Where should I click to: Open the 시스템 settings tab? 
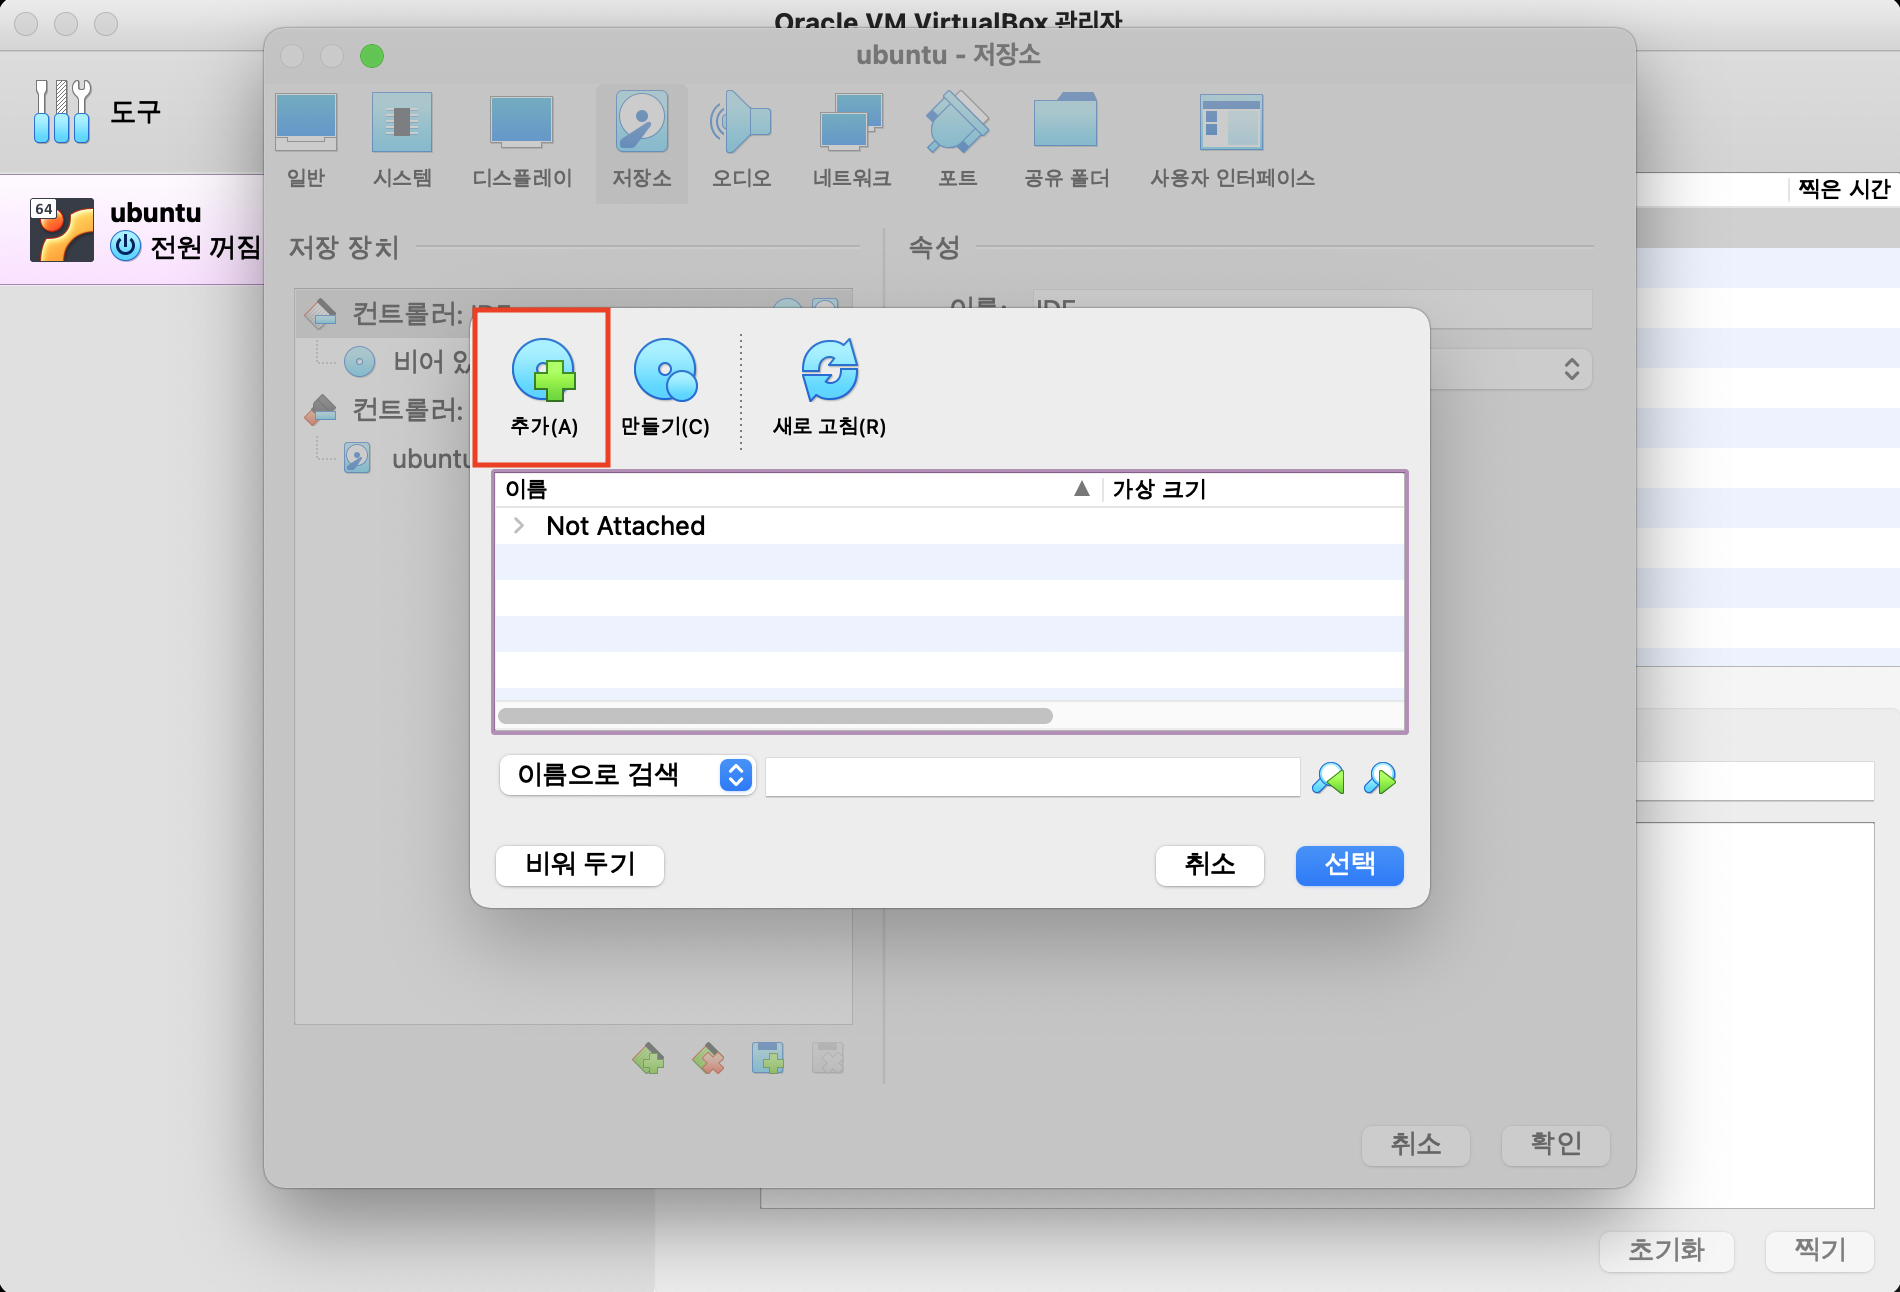(x=402, y=142)
